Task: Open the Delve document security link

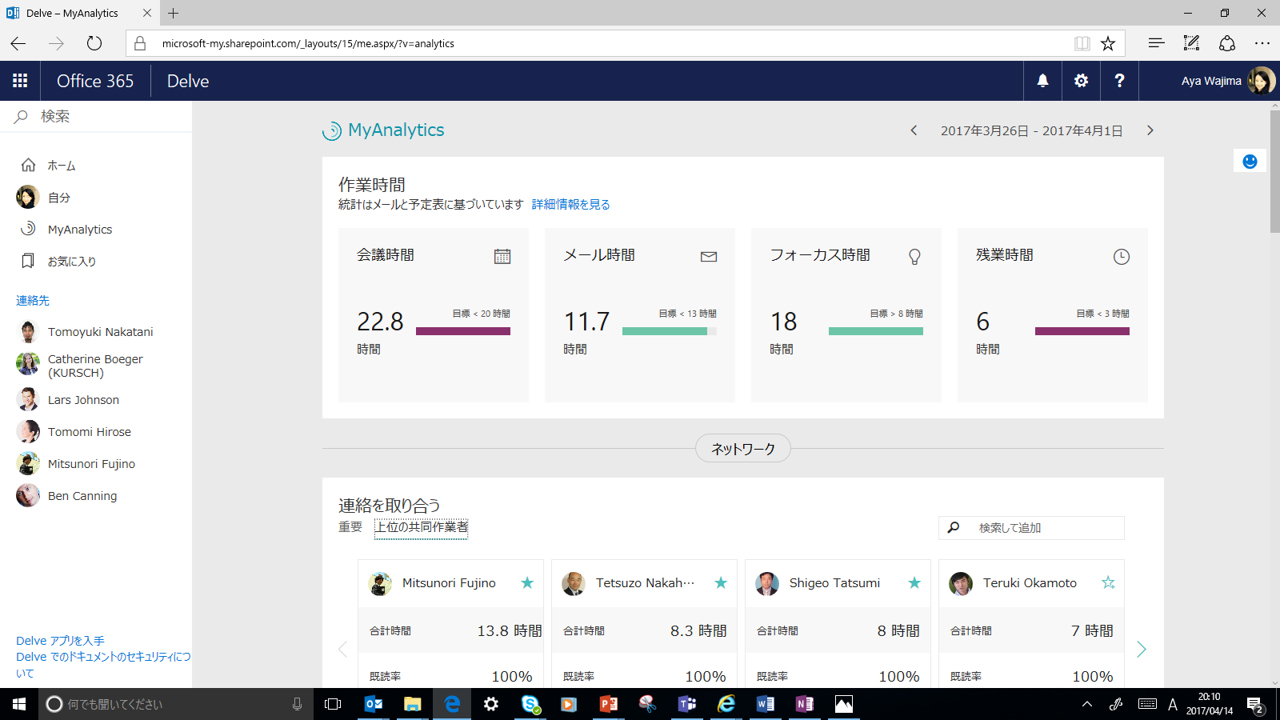Action: coord(103,665)
